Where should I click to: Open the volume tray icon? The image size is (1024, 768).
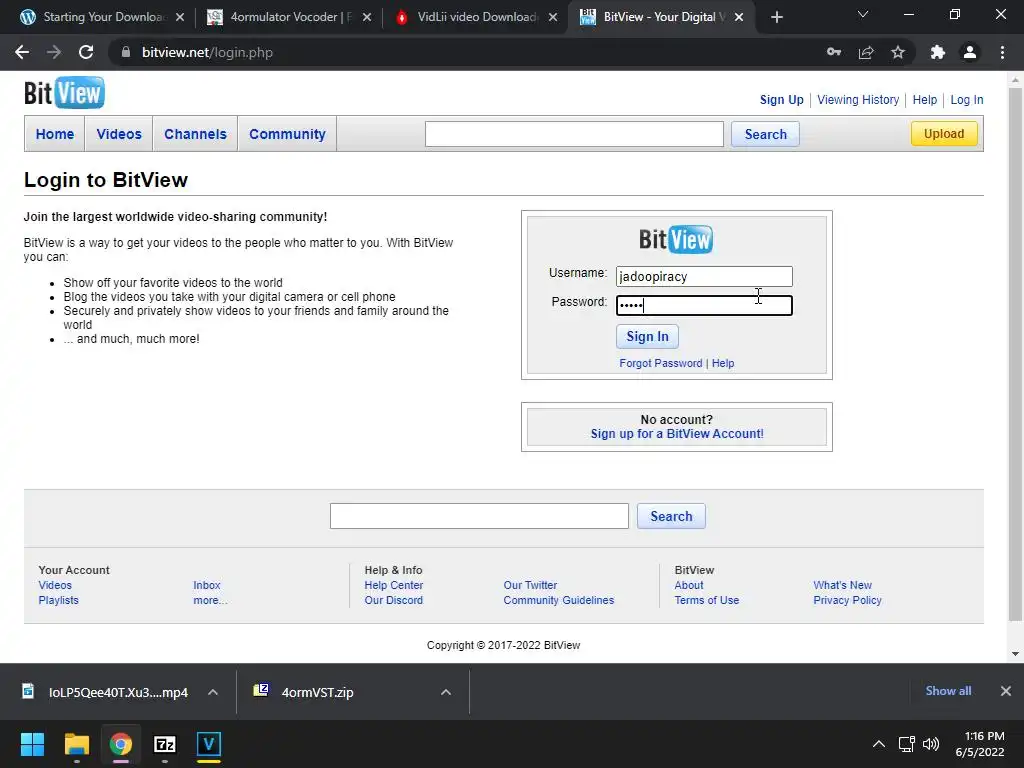coord(931,744)
